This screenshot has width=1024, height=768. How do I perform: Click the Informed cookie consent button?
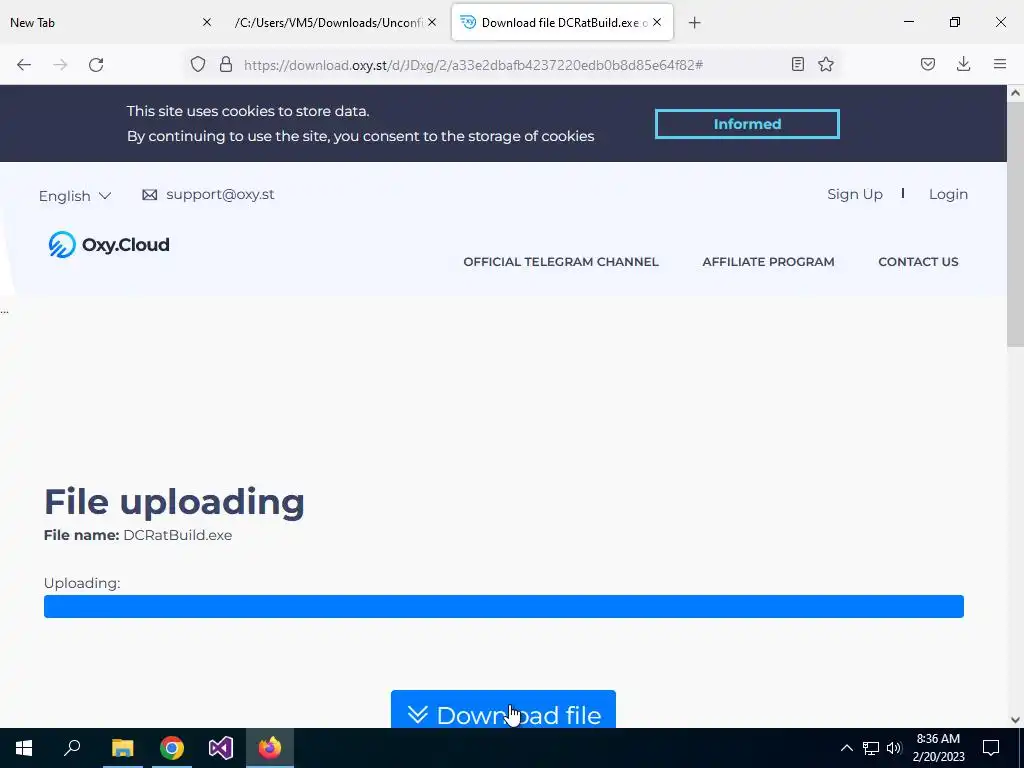click(x=747, y=124)
